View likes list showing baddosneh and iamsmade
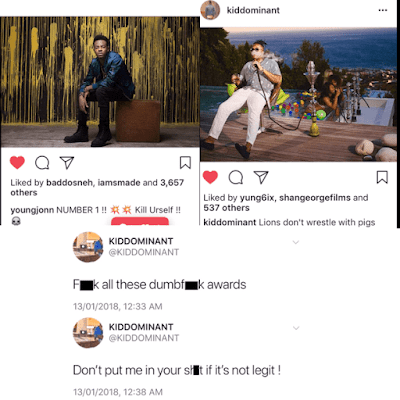Image resolution: width=400 pixels, height=400 pixels. (97, 187)
